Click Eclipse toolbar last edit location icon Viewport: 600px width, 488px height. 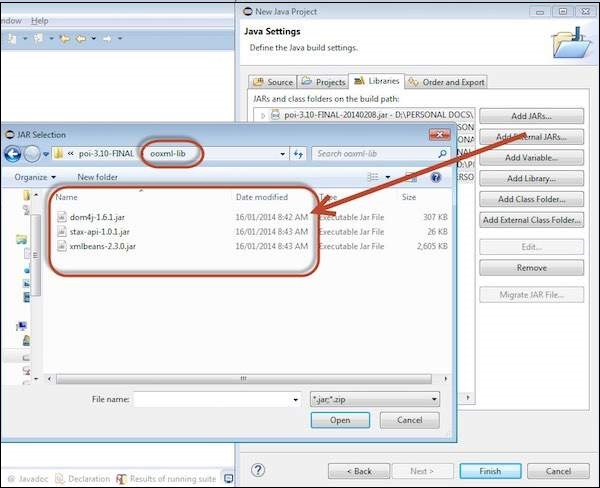[x=64, y=39]
